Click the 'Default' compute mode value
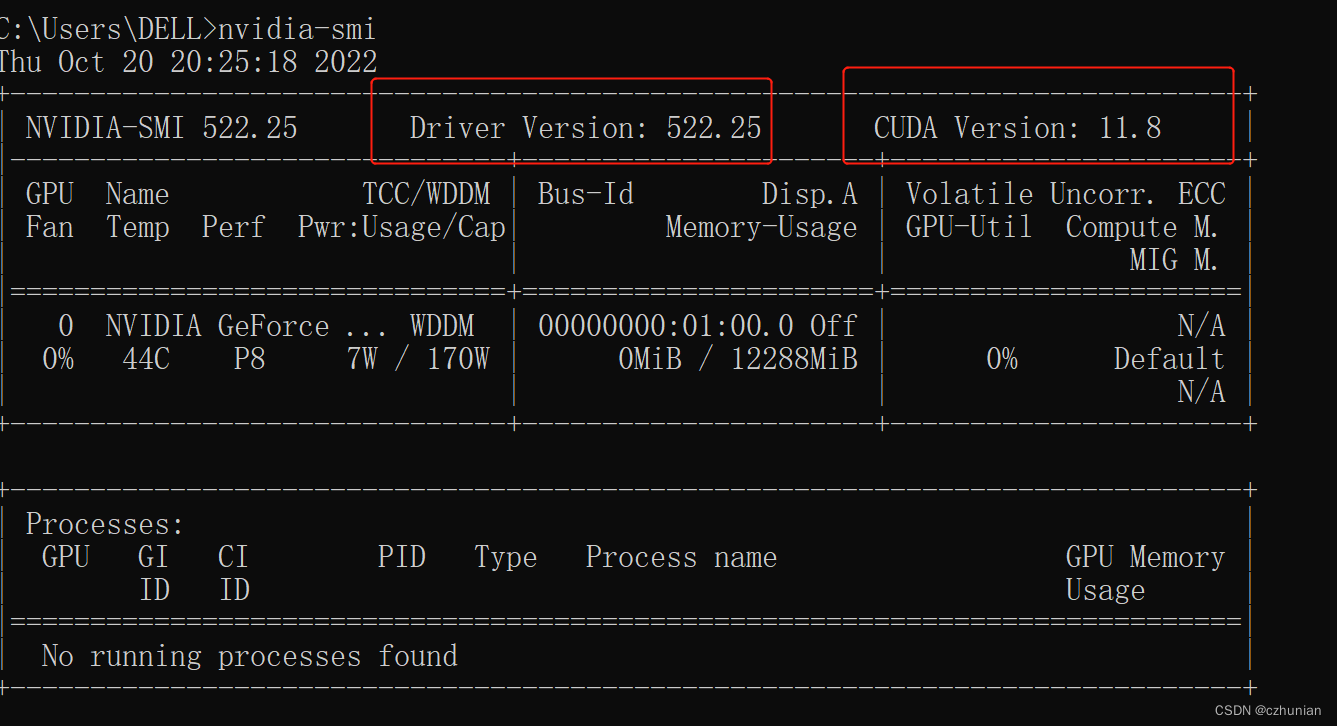Screen dimensions: 1337x726 click(1169, 359)
